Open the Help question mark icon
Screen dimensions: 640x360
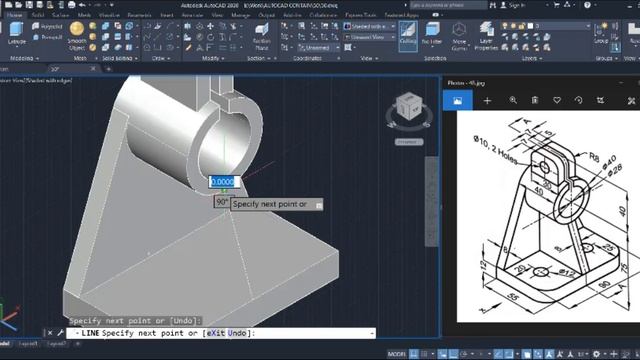coord(587,5)
